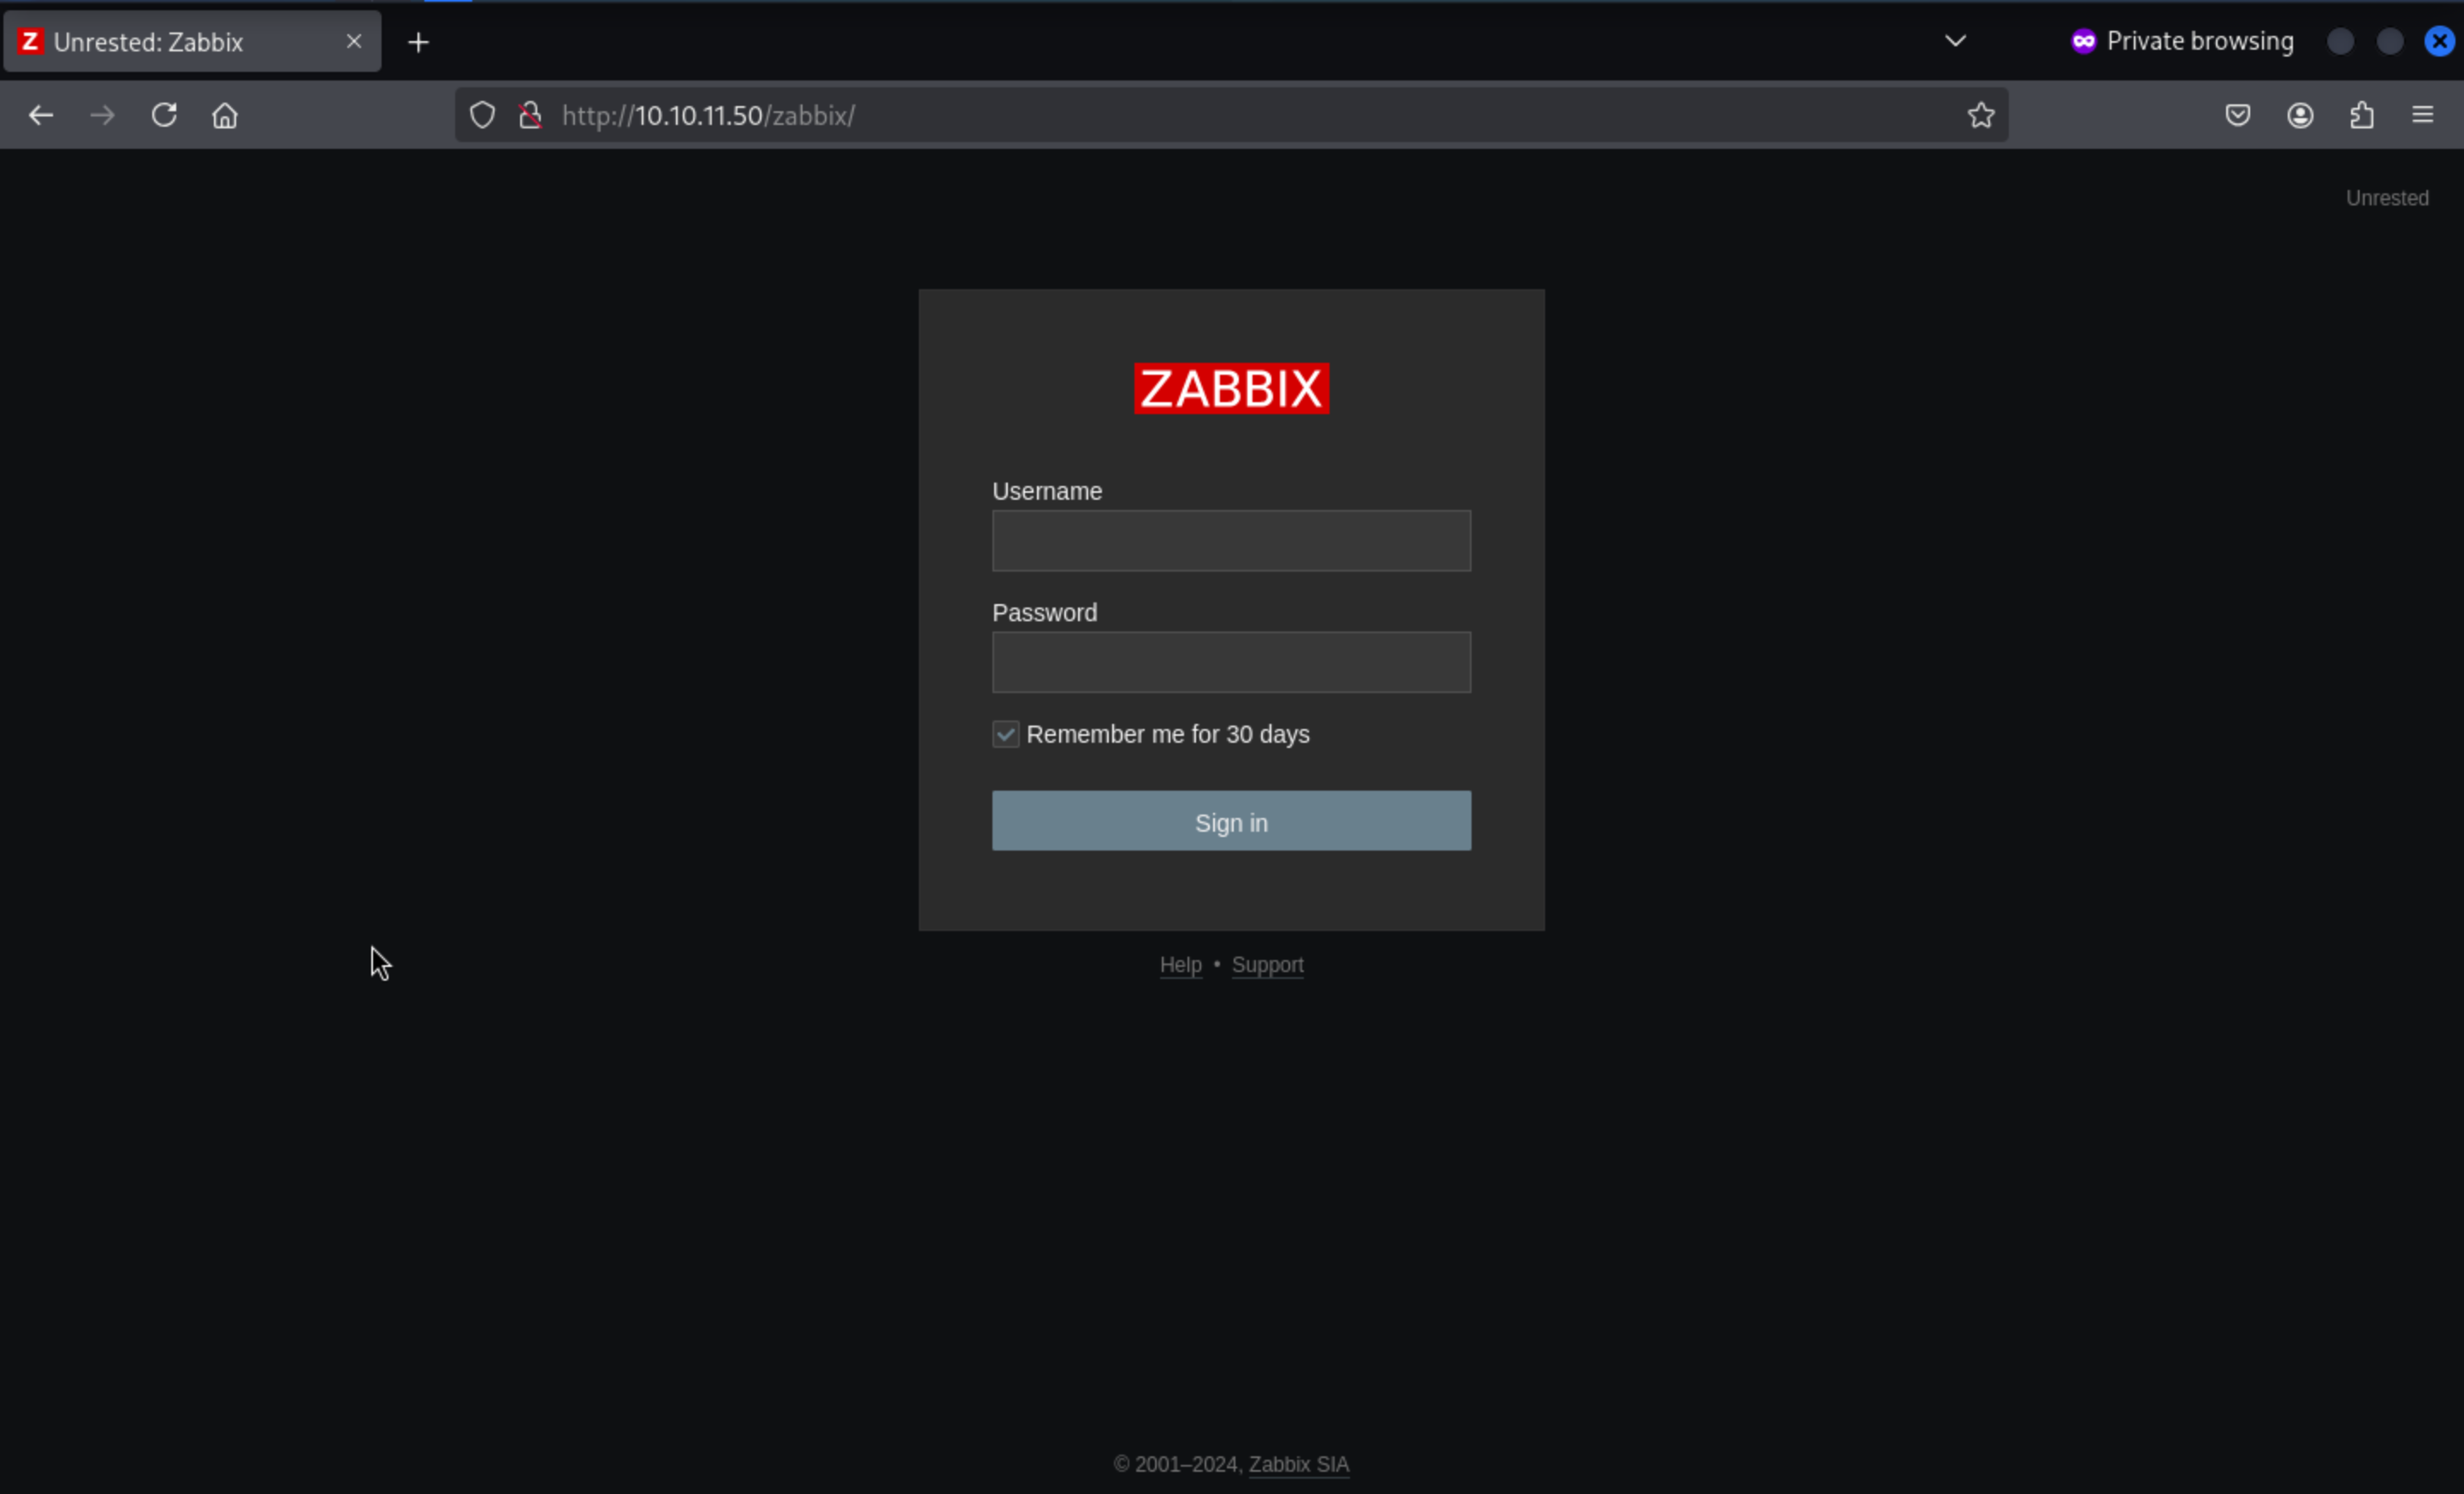Viewport: 2464px width, 1494px height.
Task: View insecure connection lock icon
Action: point(531,115)
